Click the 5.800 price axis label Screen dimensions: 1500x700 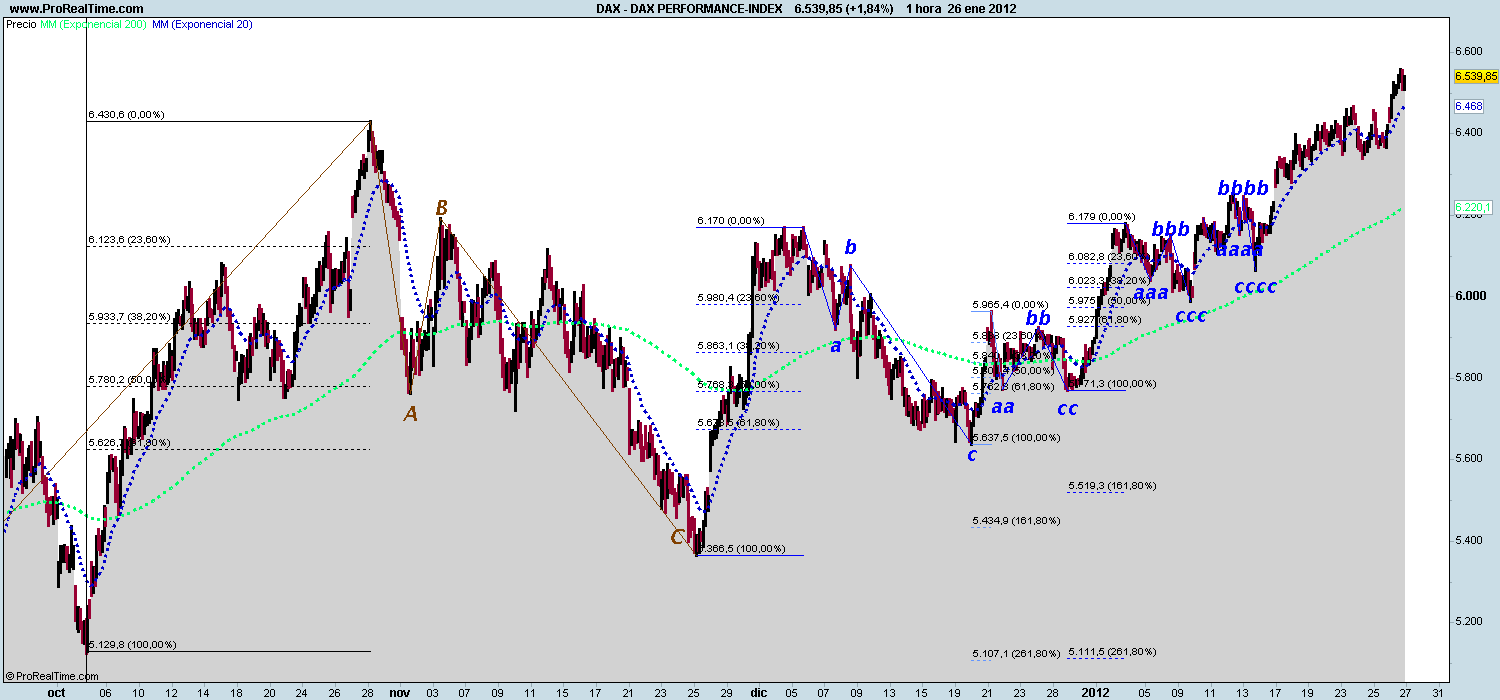[x=1468, y=377]
